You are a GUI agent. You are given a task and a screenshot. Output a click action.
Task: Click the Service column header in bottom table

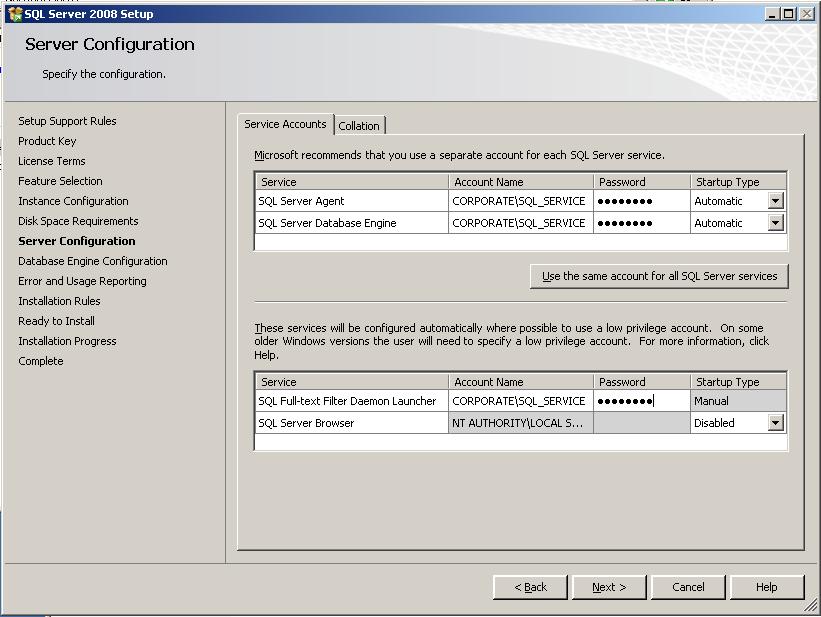point(352,382)
